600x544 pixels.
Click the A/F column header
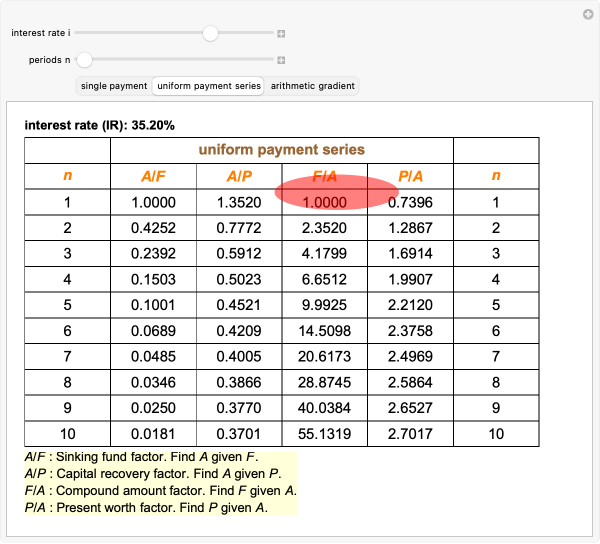tap(153, 176)
